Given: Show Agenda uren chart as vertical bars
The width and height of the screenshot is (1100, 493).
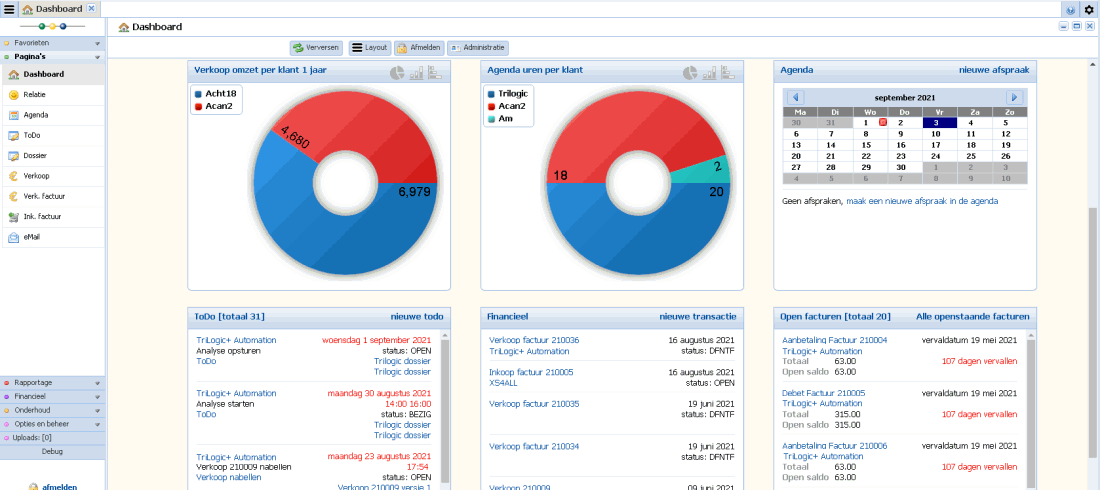Looking at the screenshot, I should pyautogui.click(x=710, y=73).
